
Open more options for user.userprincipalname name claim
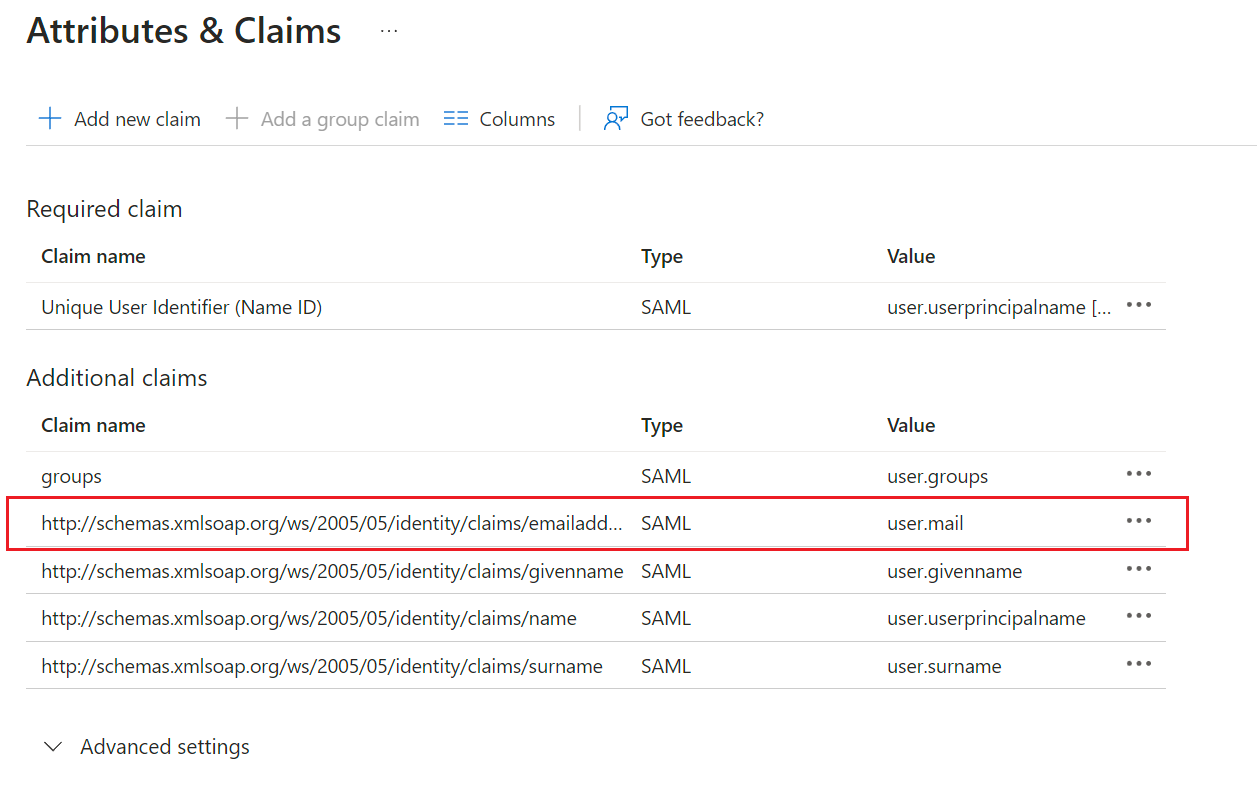point(1139,616)
